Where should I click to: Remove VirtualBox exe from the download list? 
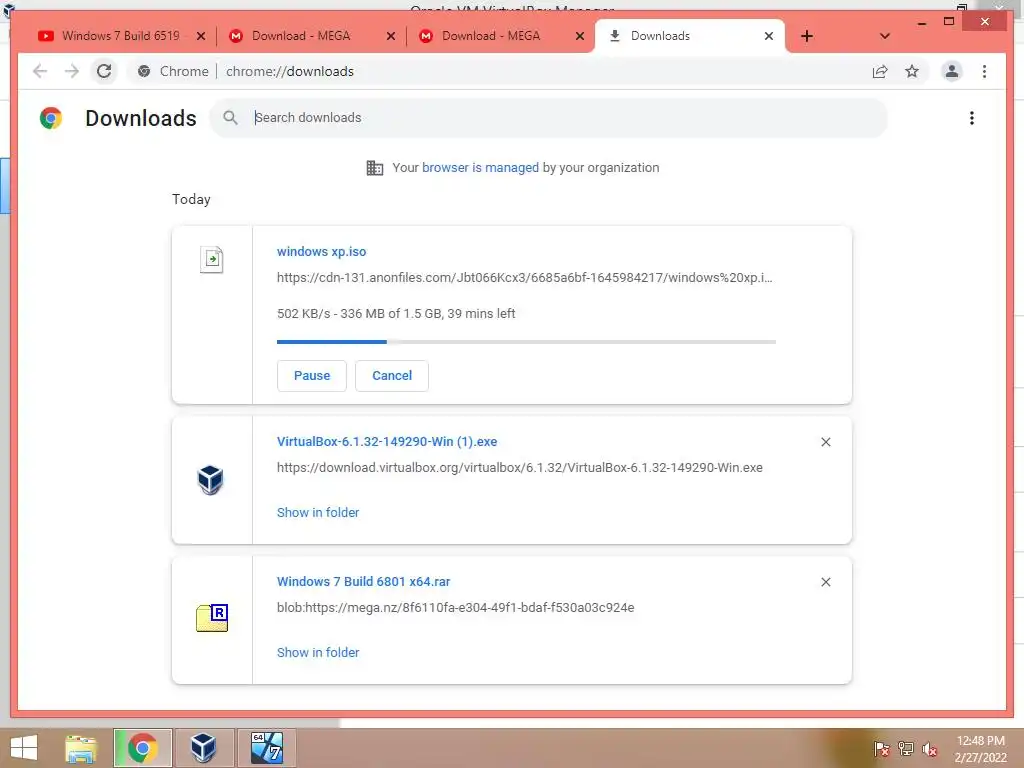point(825,442)
